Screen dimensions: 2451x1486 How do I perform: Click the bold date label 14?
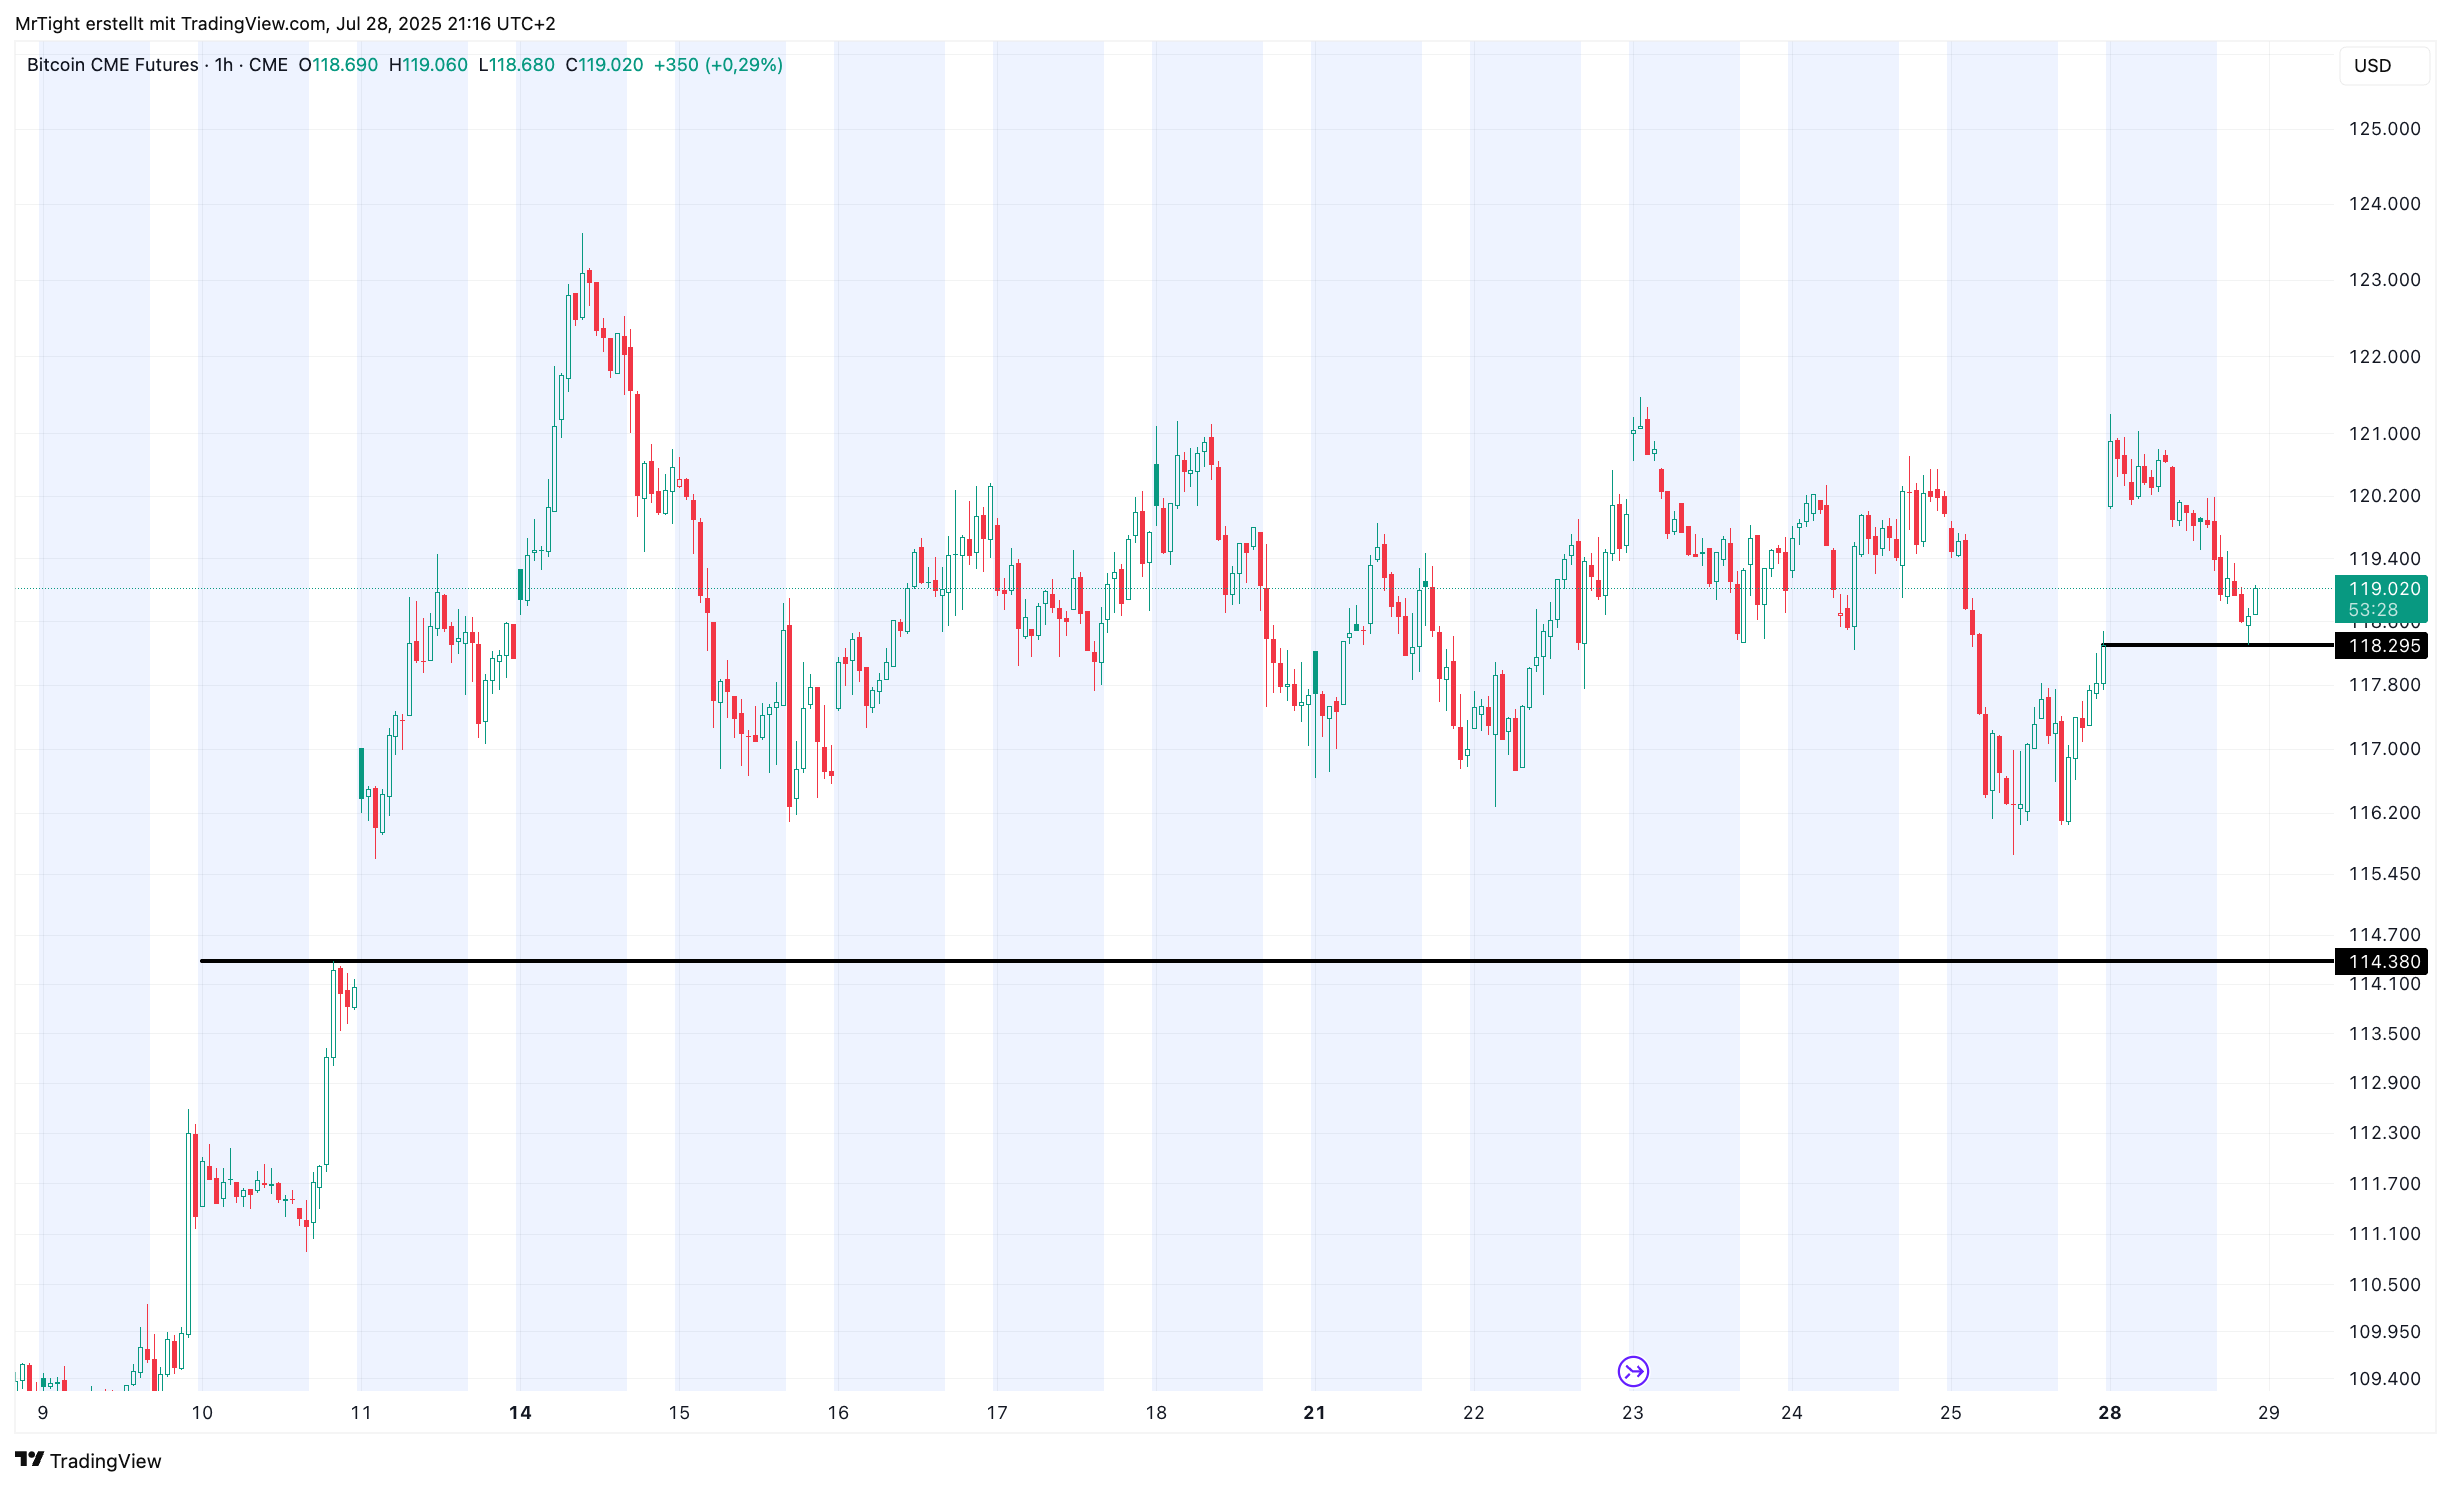pos(520,1413)
